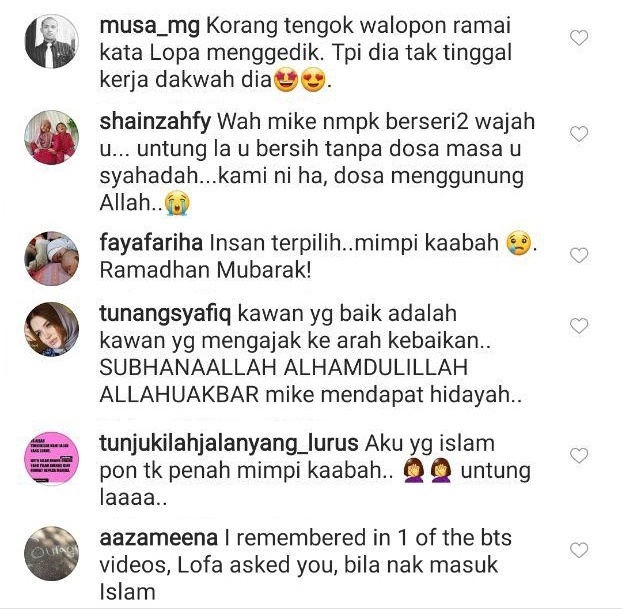Viewport: 622px width, 609px height.
Task: Visit the shainzahfy username link
Action: coord(155,123)
